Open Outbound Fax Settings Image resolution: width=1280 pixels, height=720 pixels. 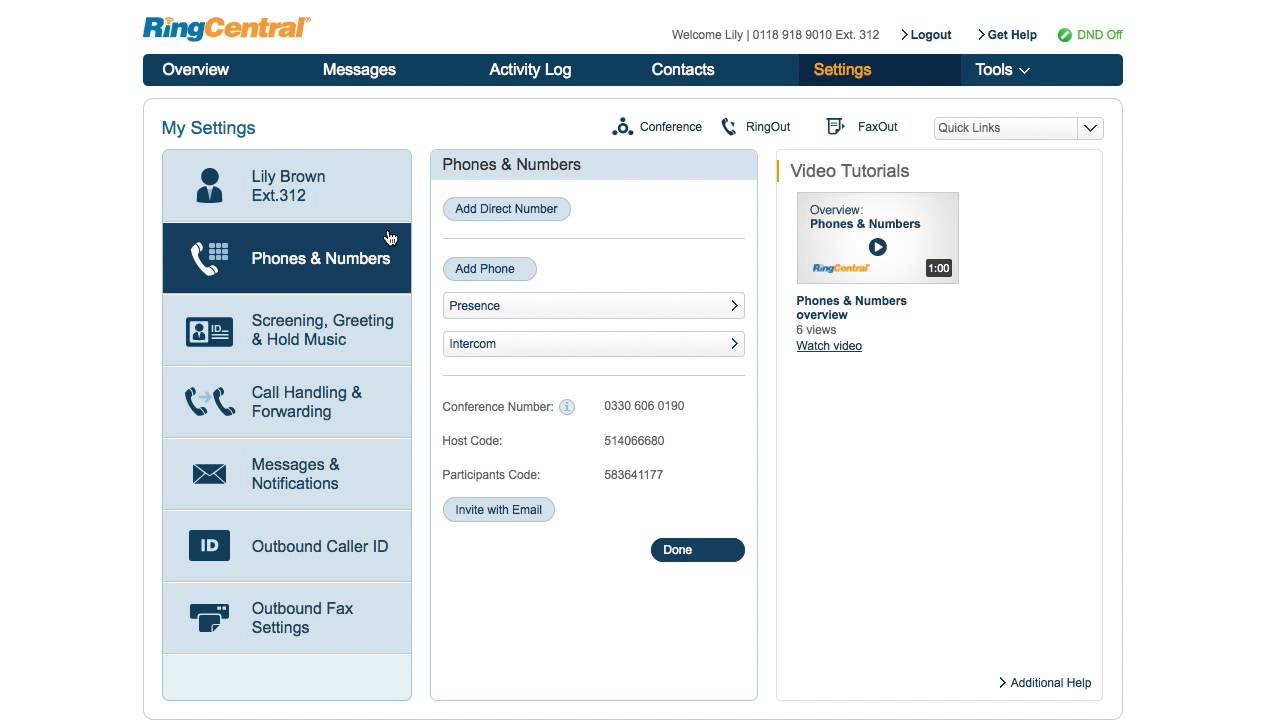pos(287,618)
